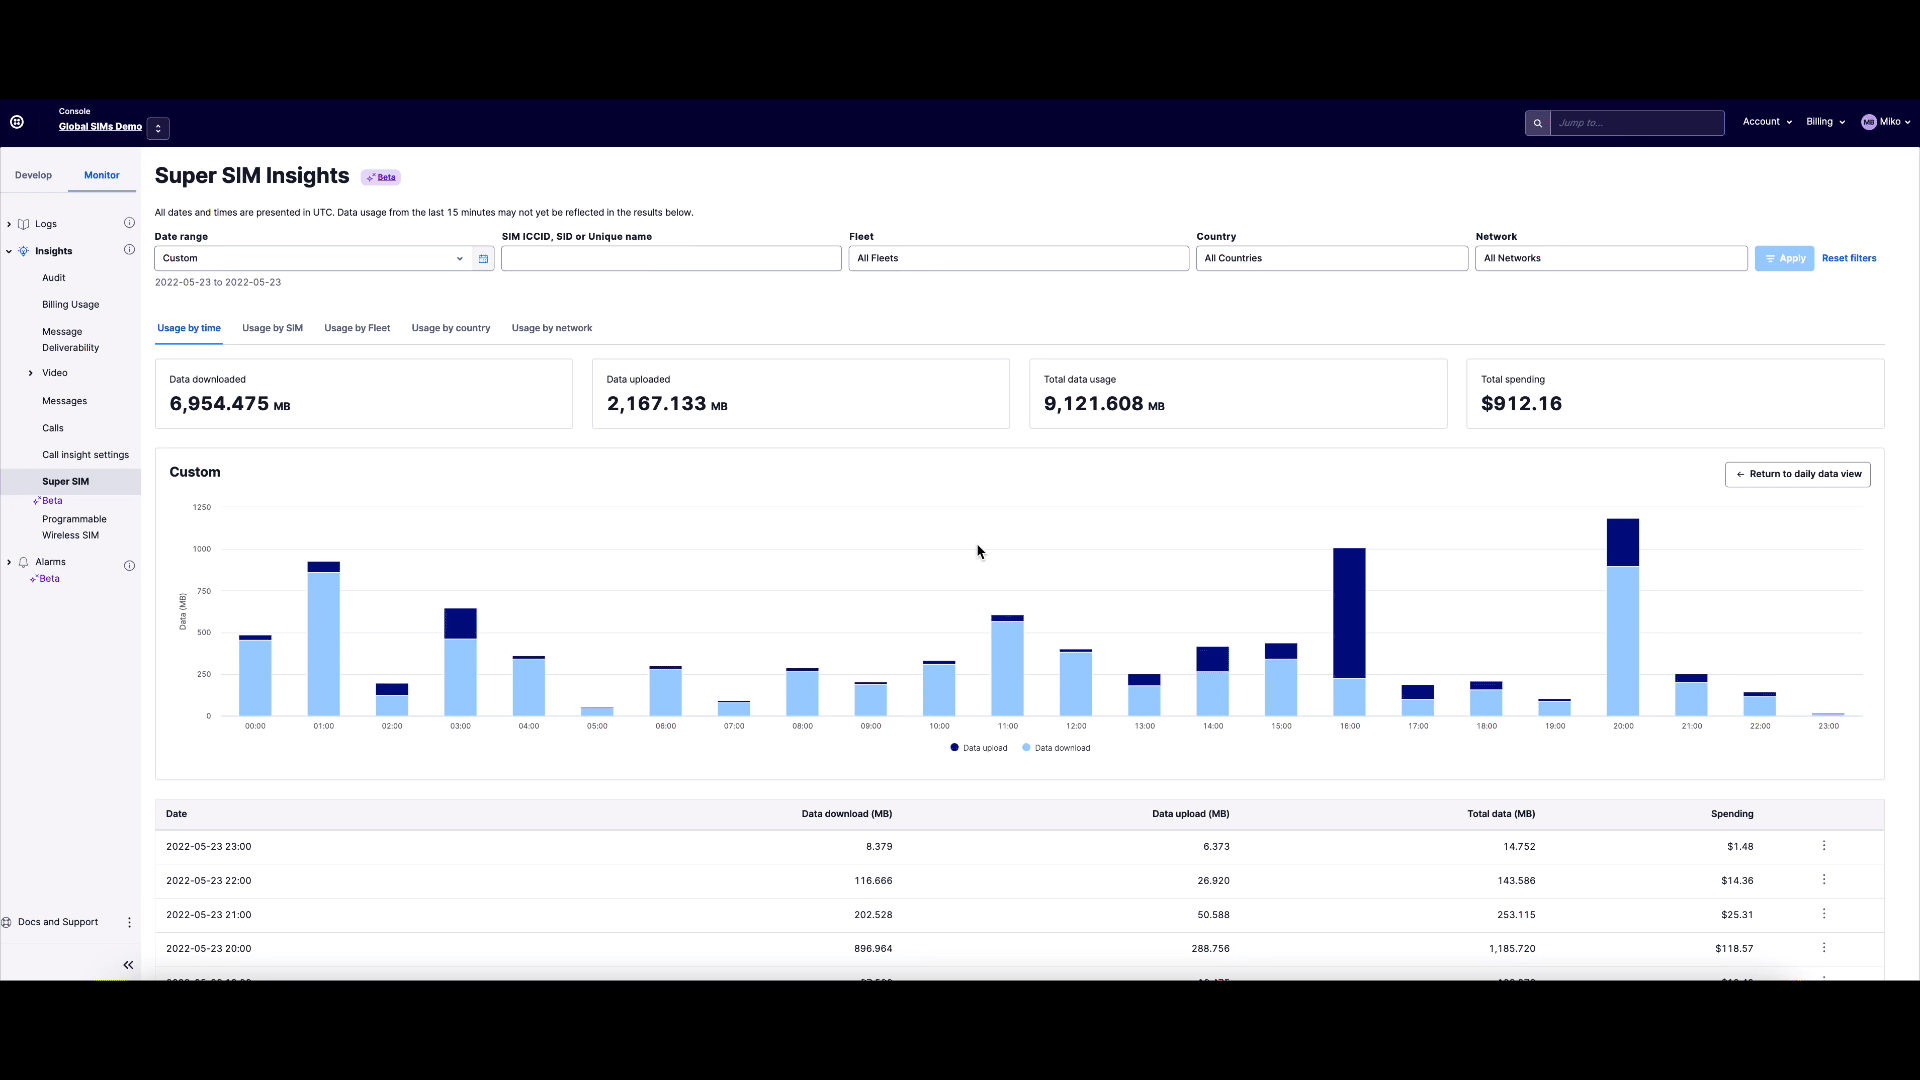Viewport: 1920px width, 1080px height.
Task: Open the Date range Custom dropdown
Action: tap(313, 258)
